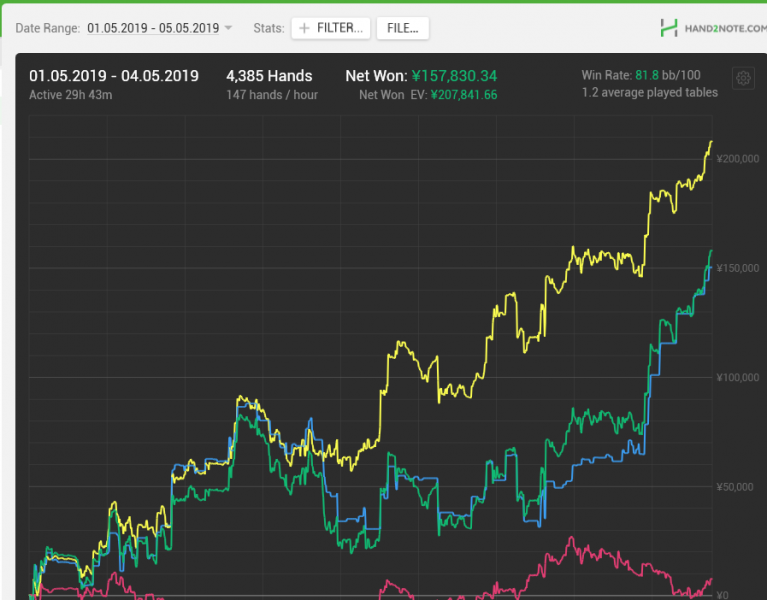Click the ¥150,000 axis label
Screen dimensions: 767x600
point(738,268)
